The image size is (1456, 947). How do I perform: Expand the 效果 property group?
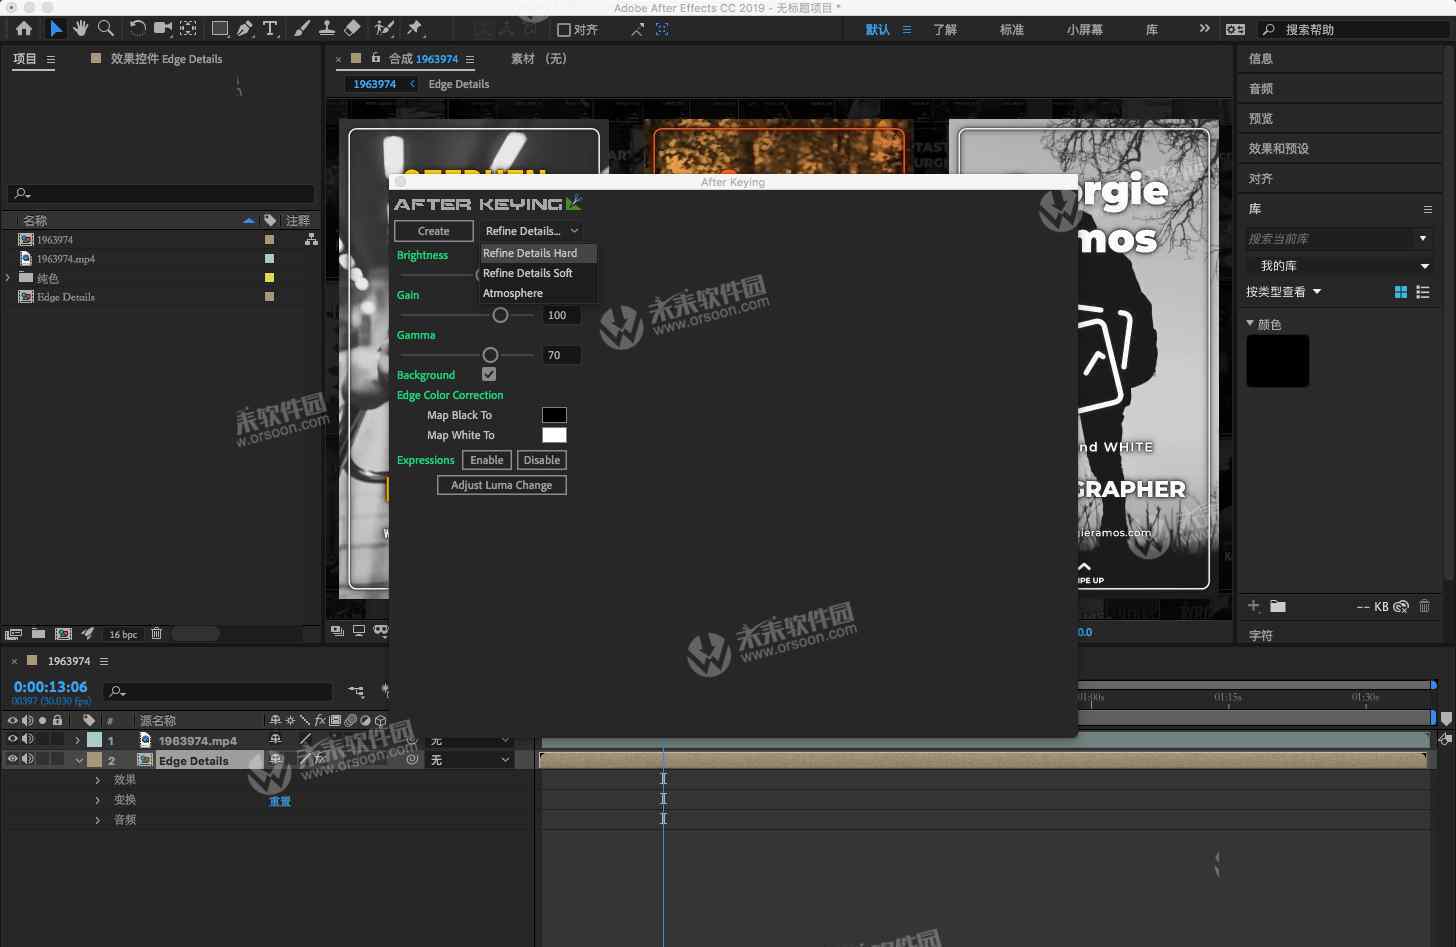(97, 780)
